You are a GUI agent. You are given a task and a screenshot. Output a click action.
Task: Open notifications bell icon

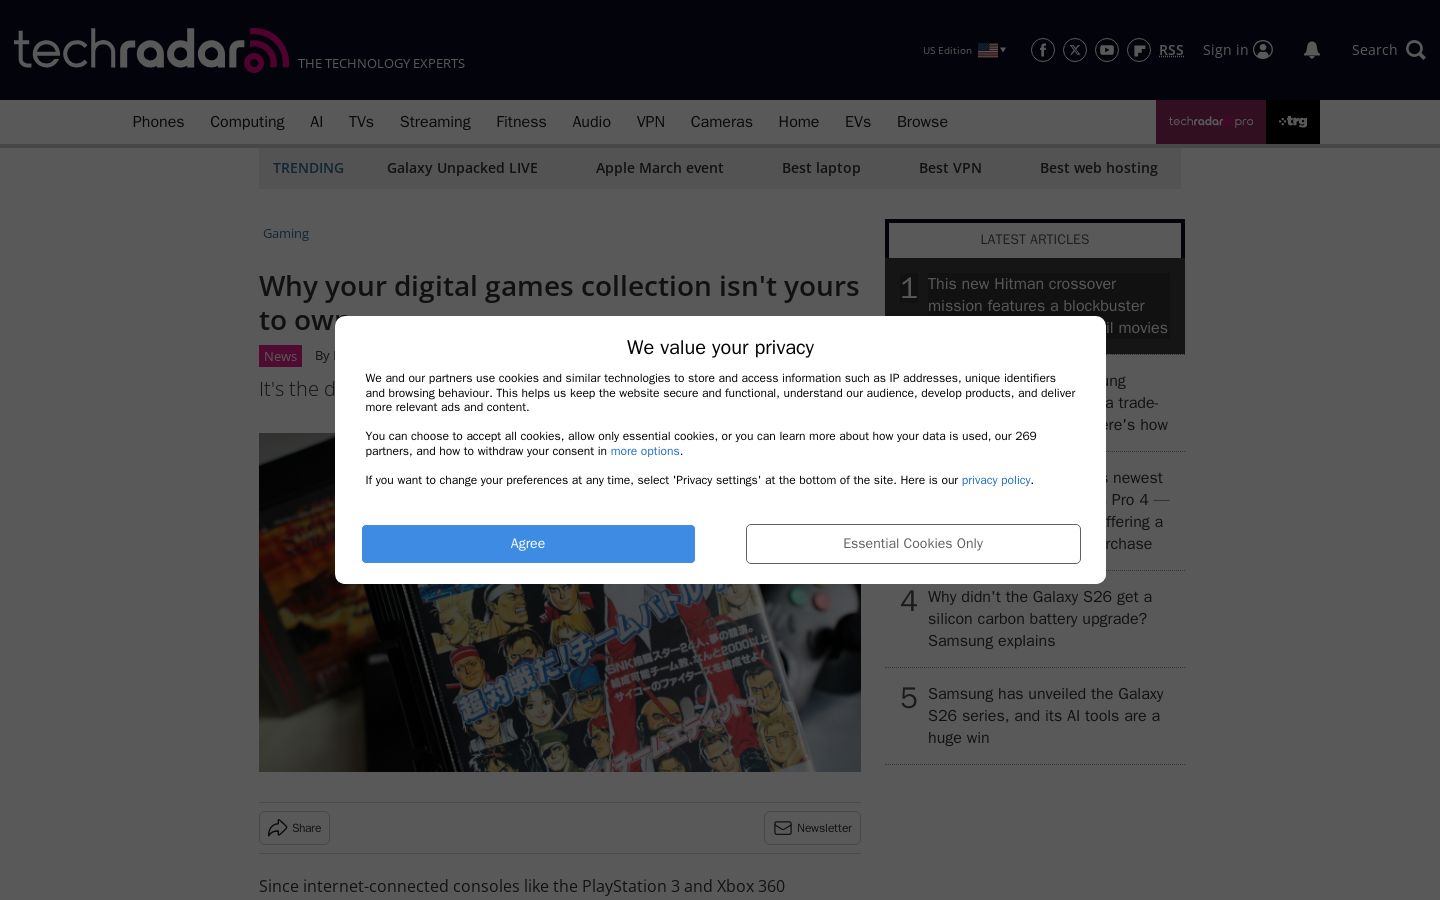[1312, 50]
